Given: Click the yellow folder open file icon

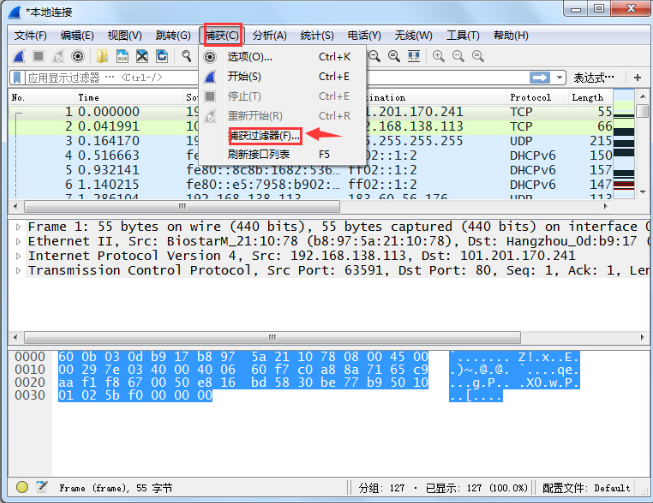Looking at the screenshot, I should coord(102,56).
